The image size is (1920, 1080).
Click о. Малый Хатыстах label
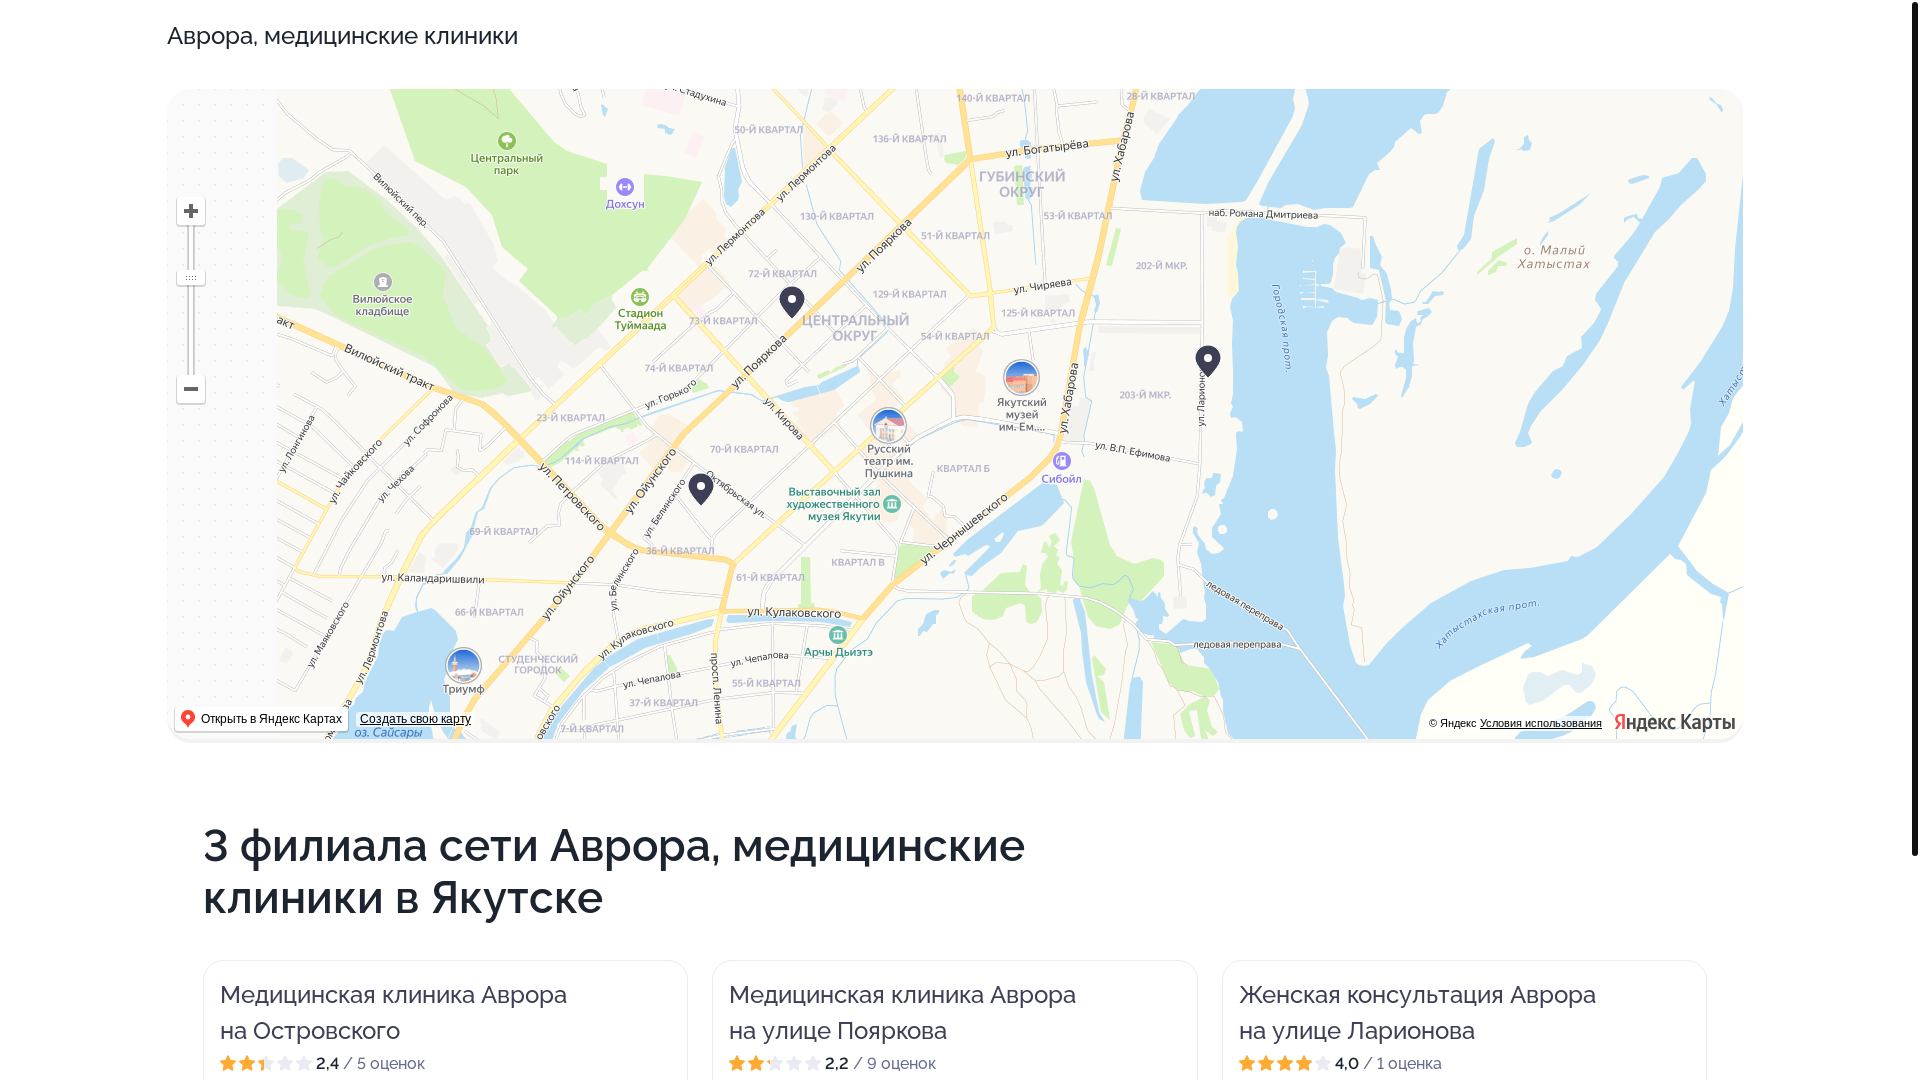pos(1554,257)
